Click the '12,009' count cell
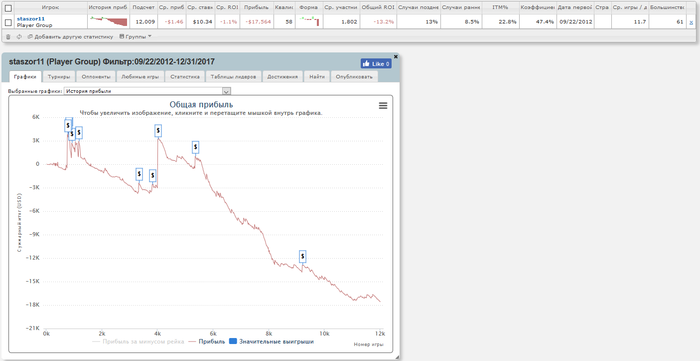This screenshot has width=700, height=361. 145,22
